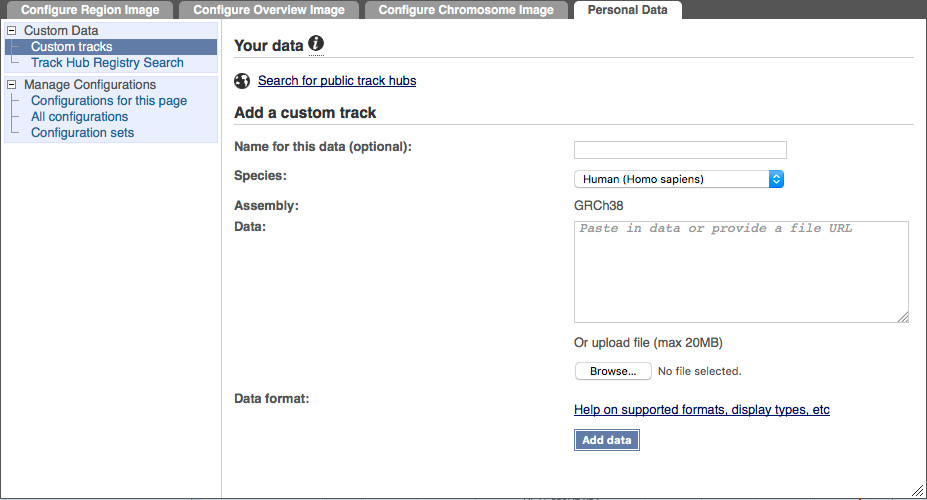Select Custom tracks in sidebar
Image resolution: width=927 pixels, height=500 pixels.
tap(72, 47)
